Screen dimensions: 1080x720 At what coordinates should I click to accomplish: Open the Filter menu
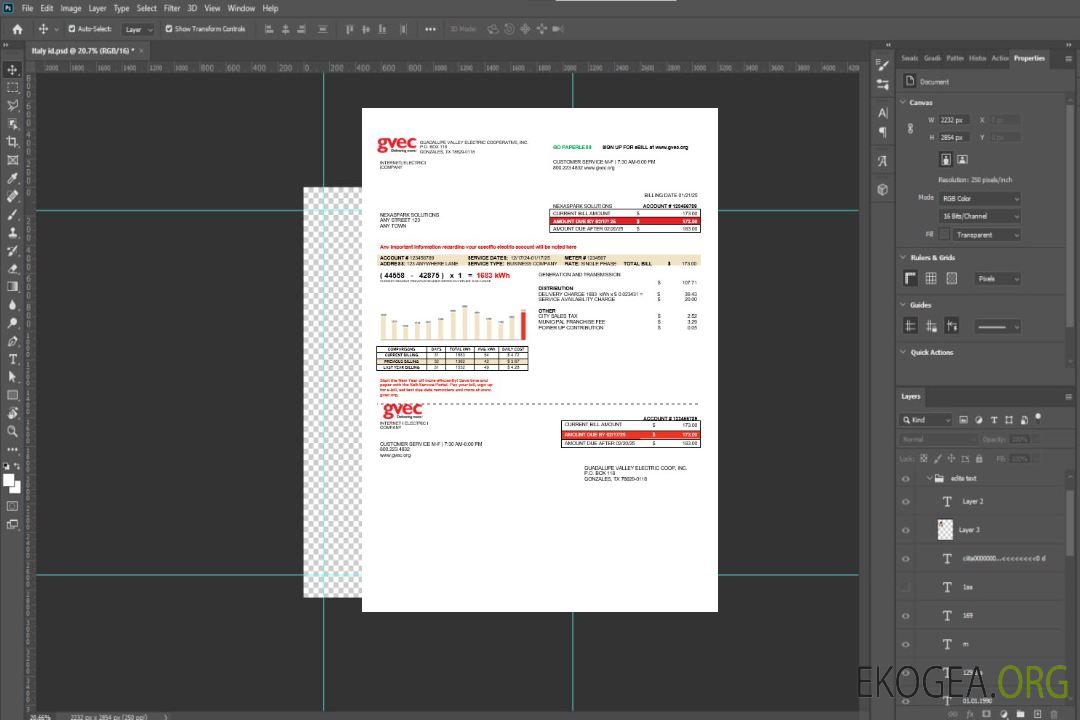click(x=172, y=8)
